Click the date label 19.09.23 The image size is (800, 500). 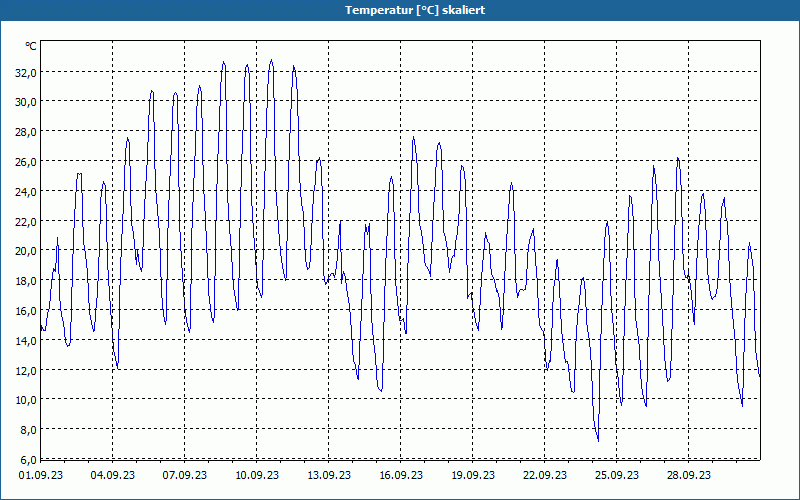point(473,476)
